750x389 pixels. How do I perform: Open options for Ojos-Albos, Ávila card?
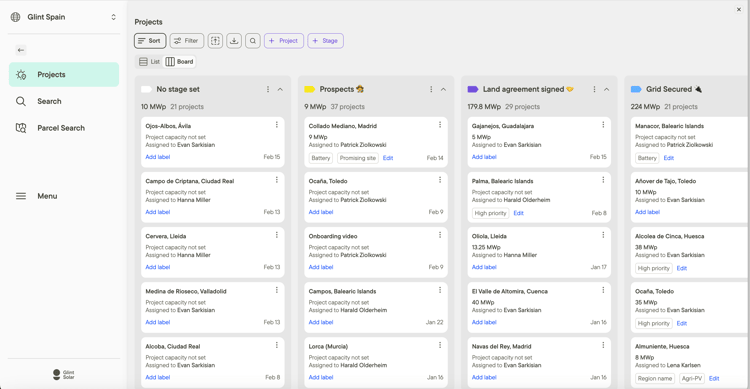point(276,125)
